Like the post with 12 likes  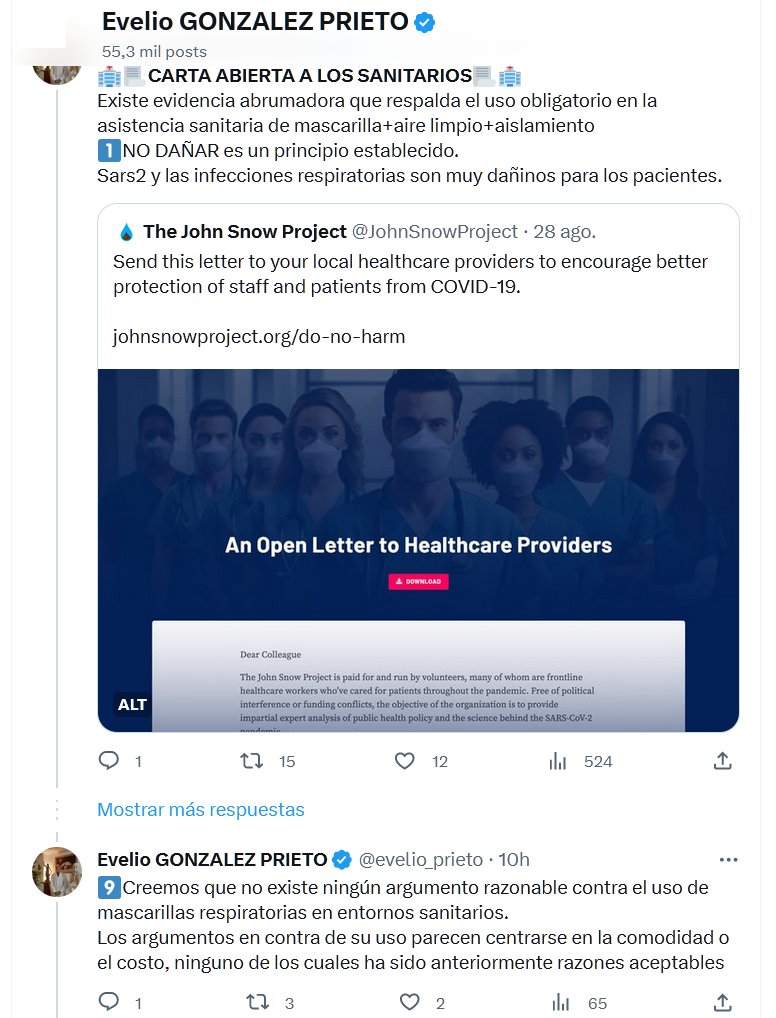click(x=404, y=761)
